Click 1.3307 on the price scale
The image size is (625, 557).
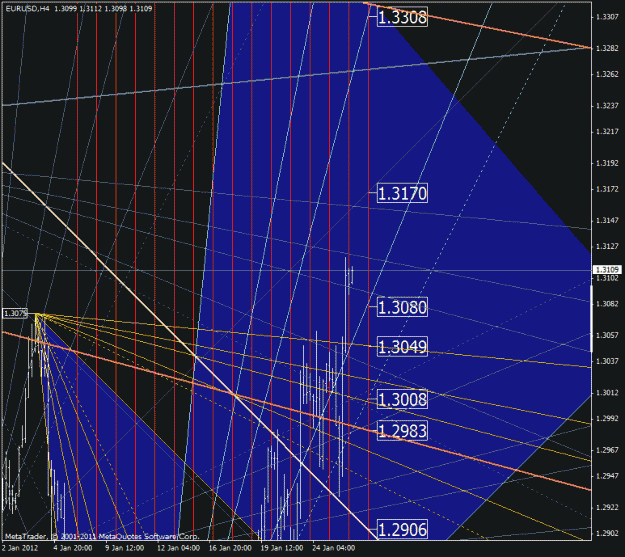tap(607, 17)
